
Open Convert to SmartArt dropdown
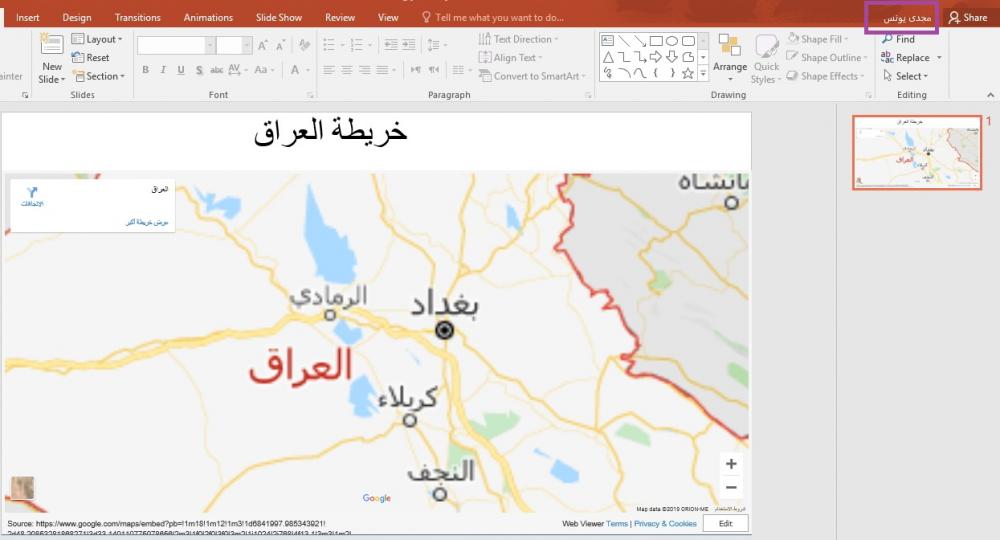(532, 76)
